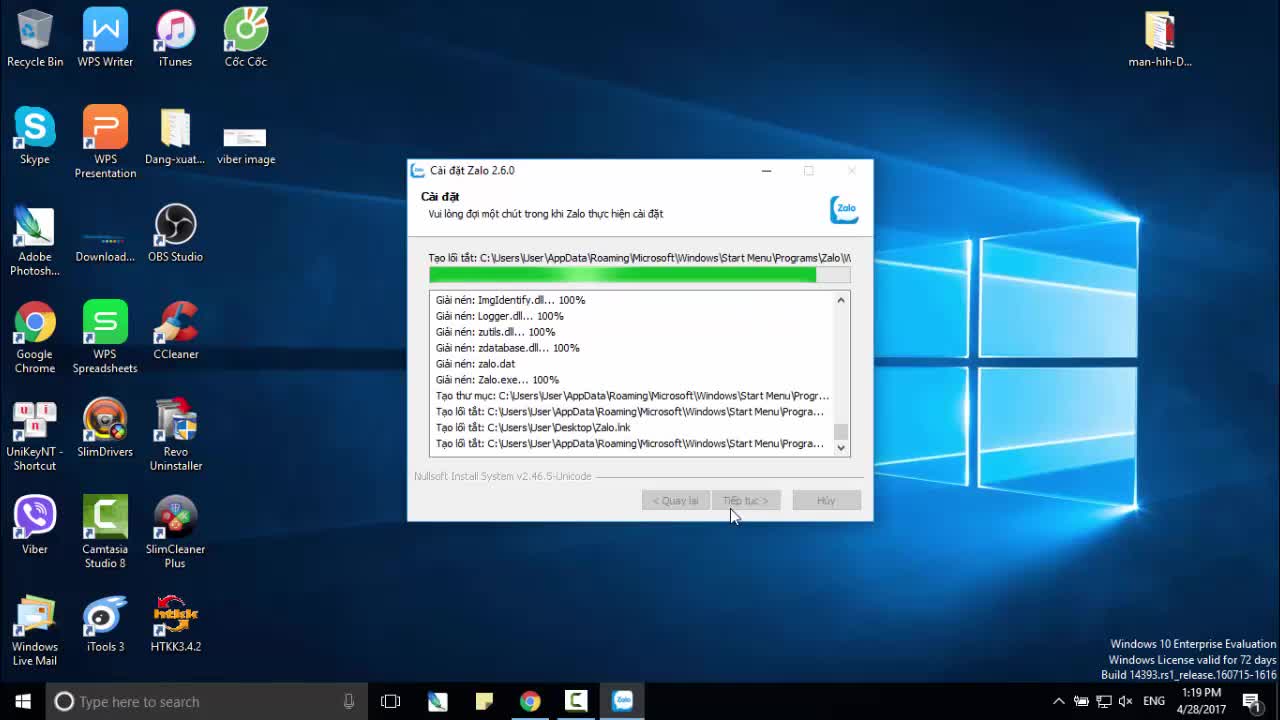The image size is (1280, 720).
Task: Click the Zalo logo in the installer header
Action: [x=844, y=210]
